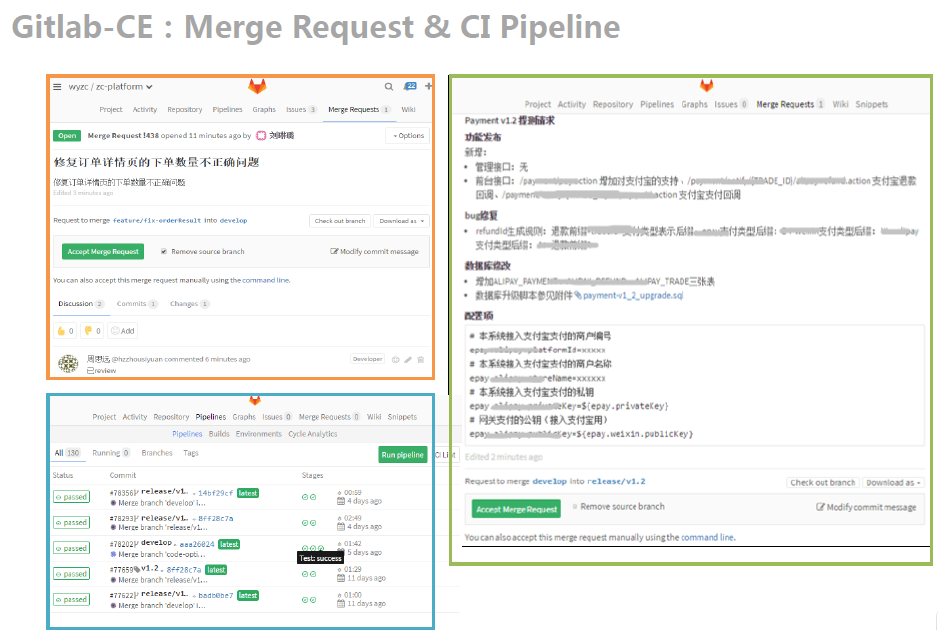Select the All 130 pipelines filter
Screen dimensions: 938x630
pyautogui.click(x=67, y=453)
